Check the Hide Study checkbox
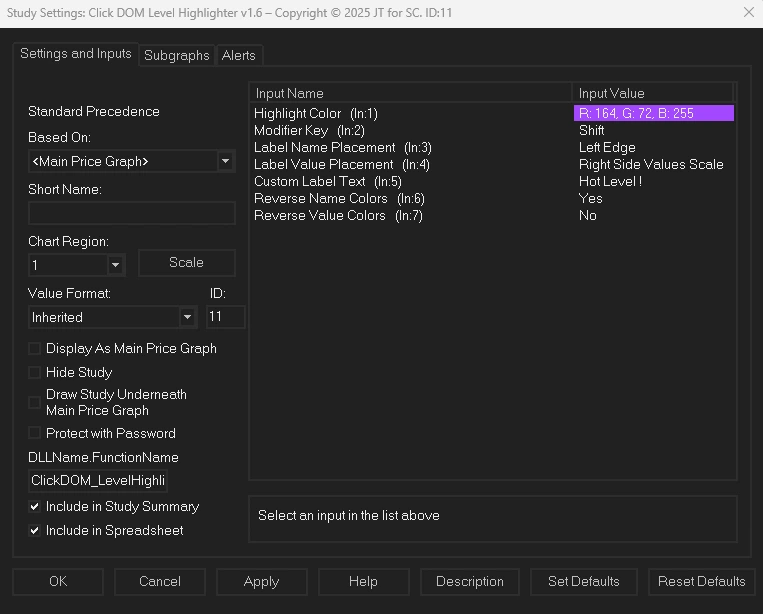This screenshot has width=763, height=614. click(x=35, y=372)
